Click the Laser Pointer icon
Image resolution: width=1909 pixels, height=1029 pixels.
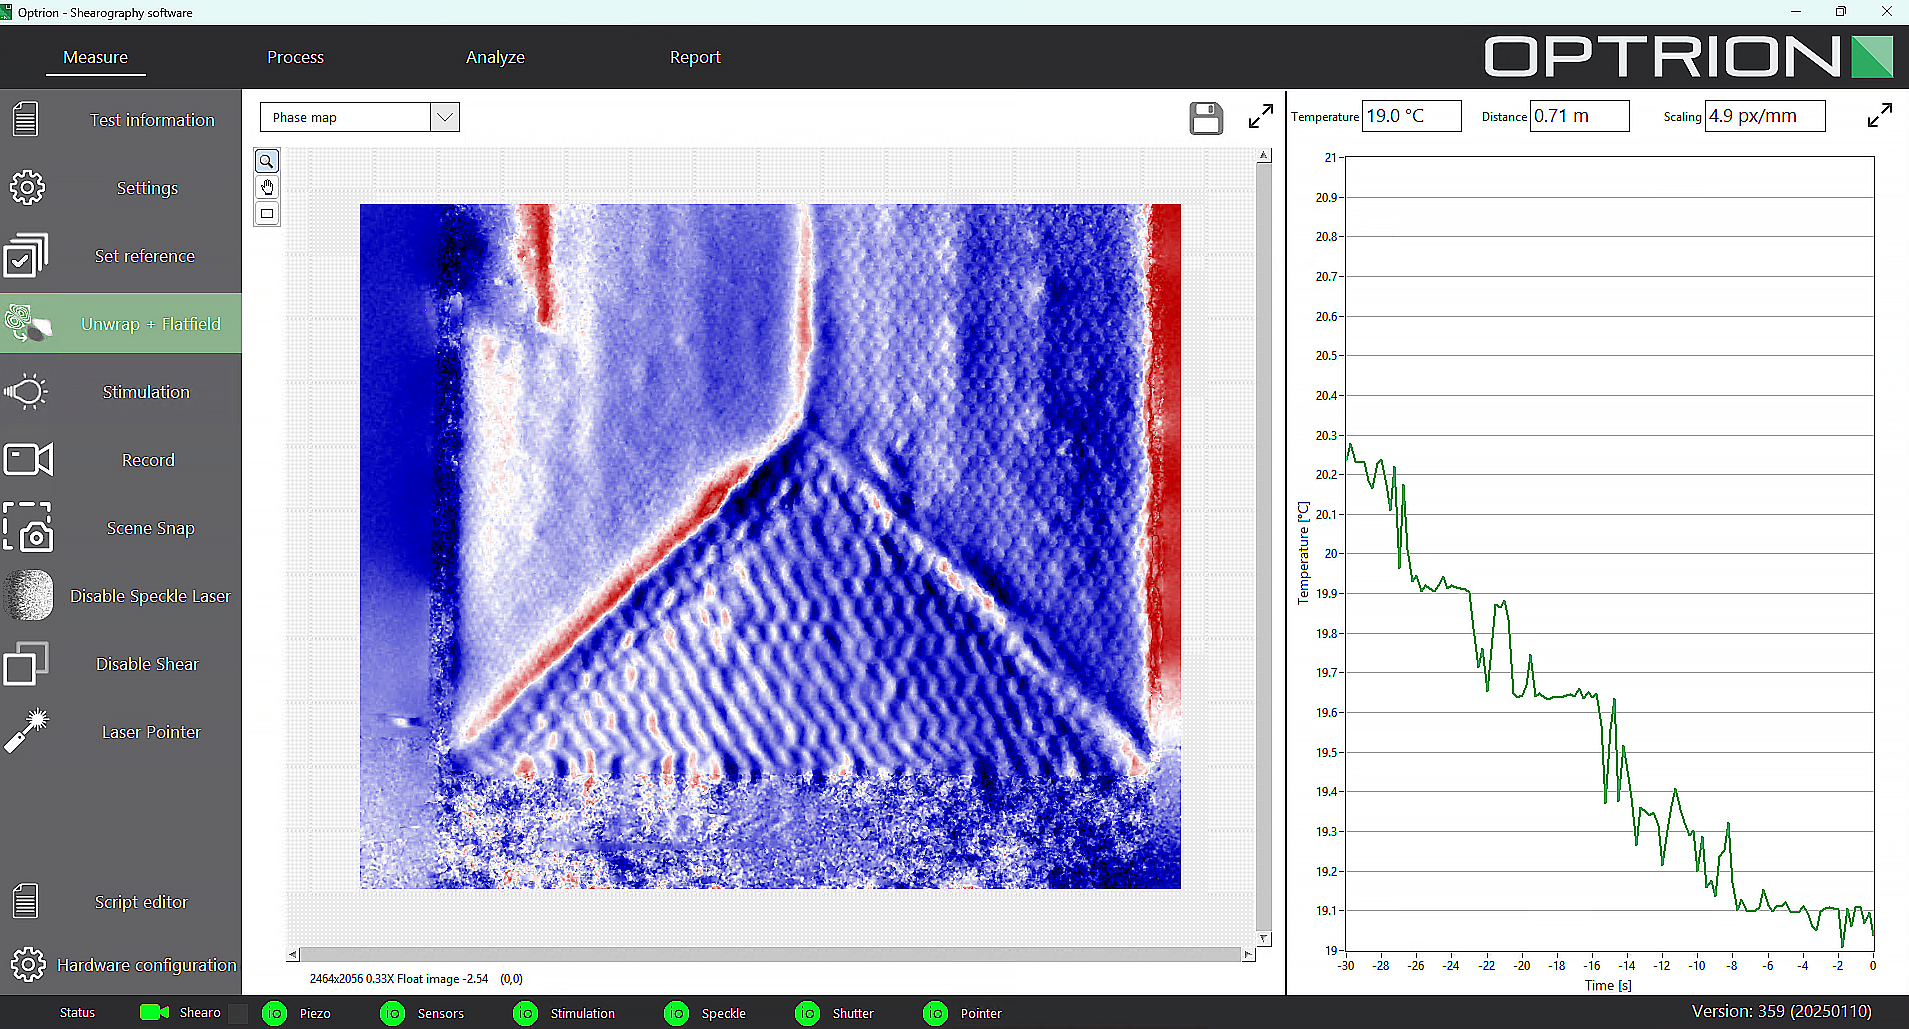point(27,731)
